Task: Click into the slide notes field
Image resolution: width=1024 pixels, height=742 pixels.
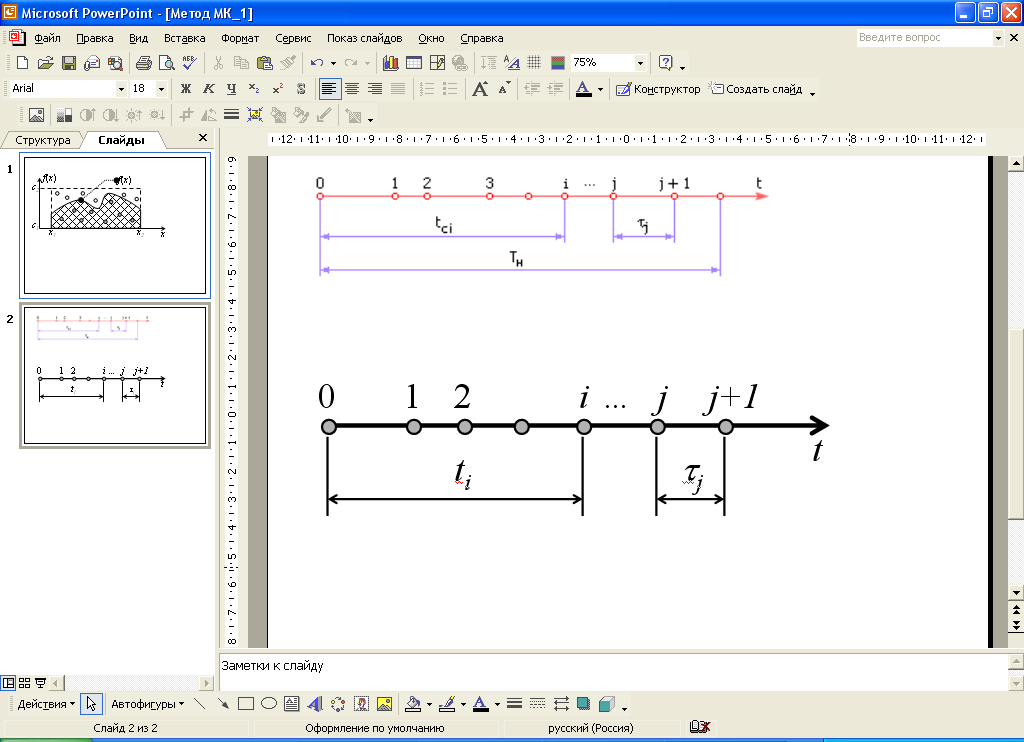Action: [613, 671]
